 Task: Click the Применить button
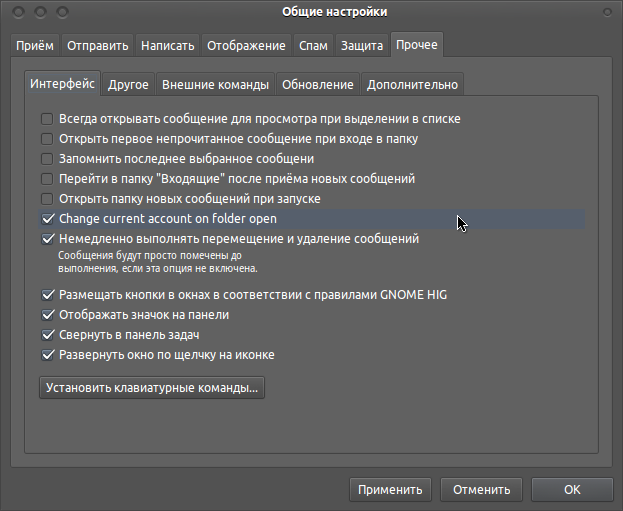[390, 490]
